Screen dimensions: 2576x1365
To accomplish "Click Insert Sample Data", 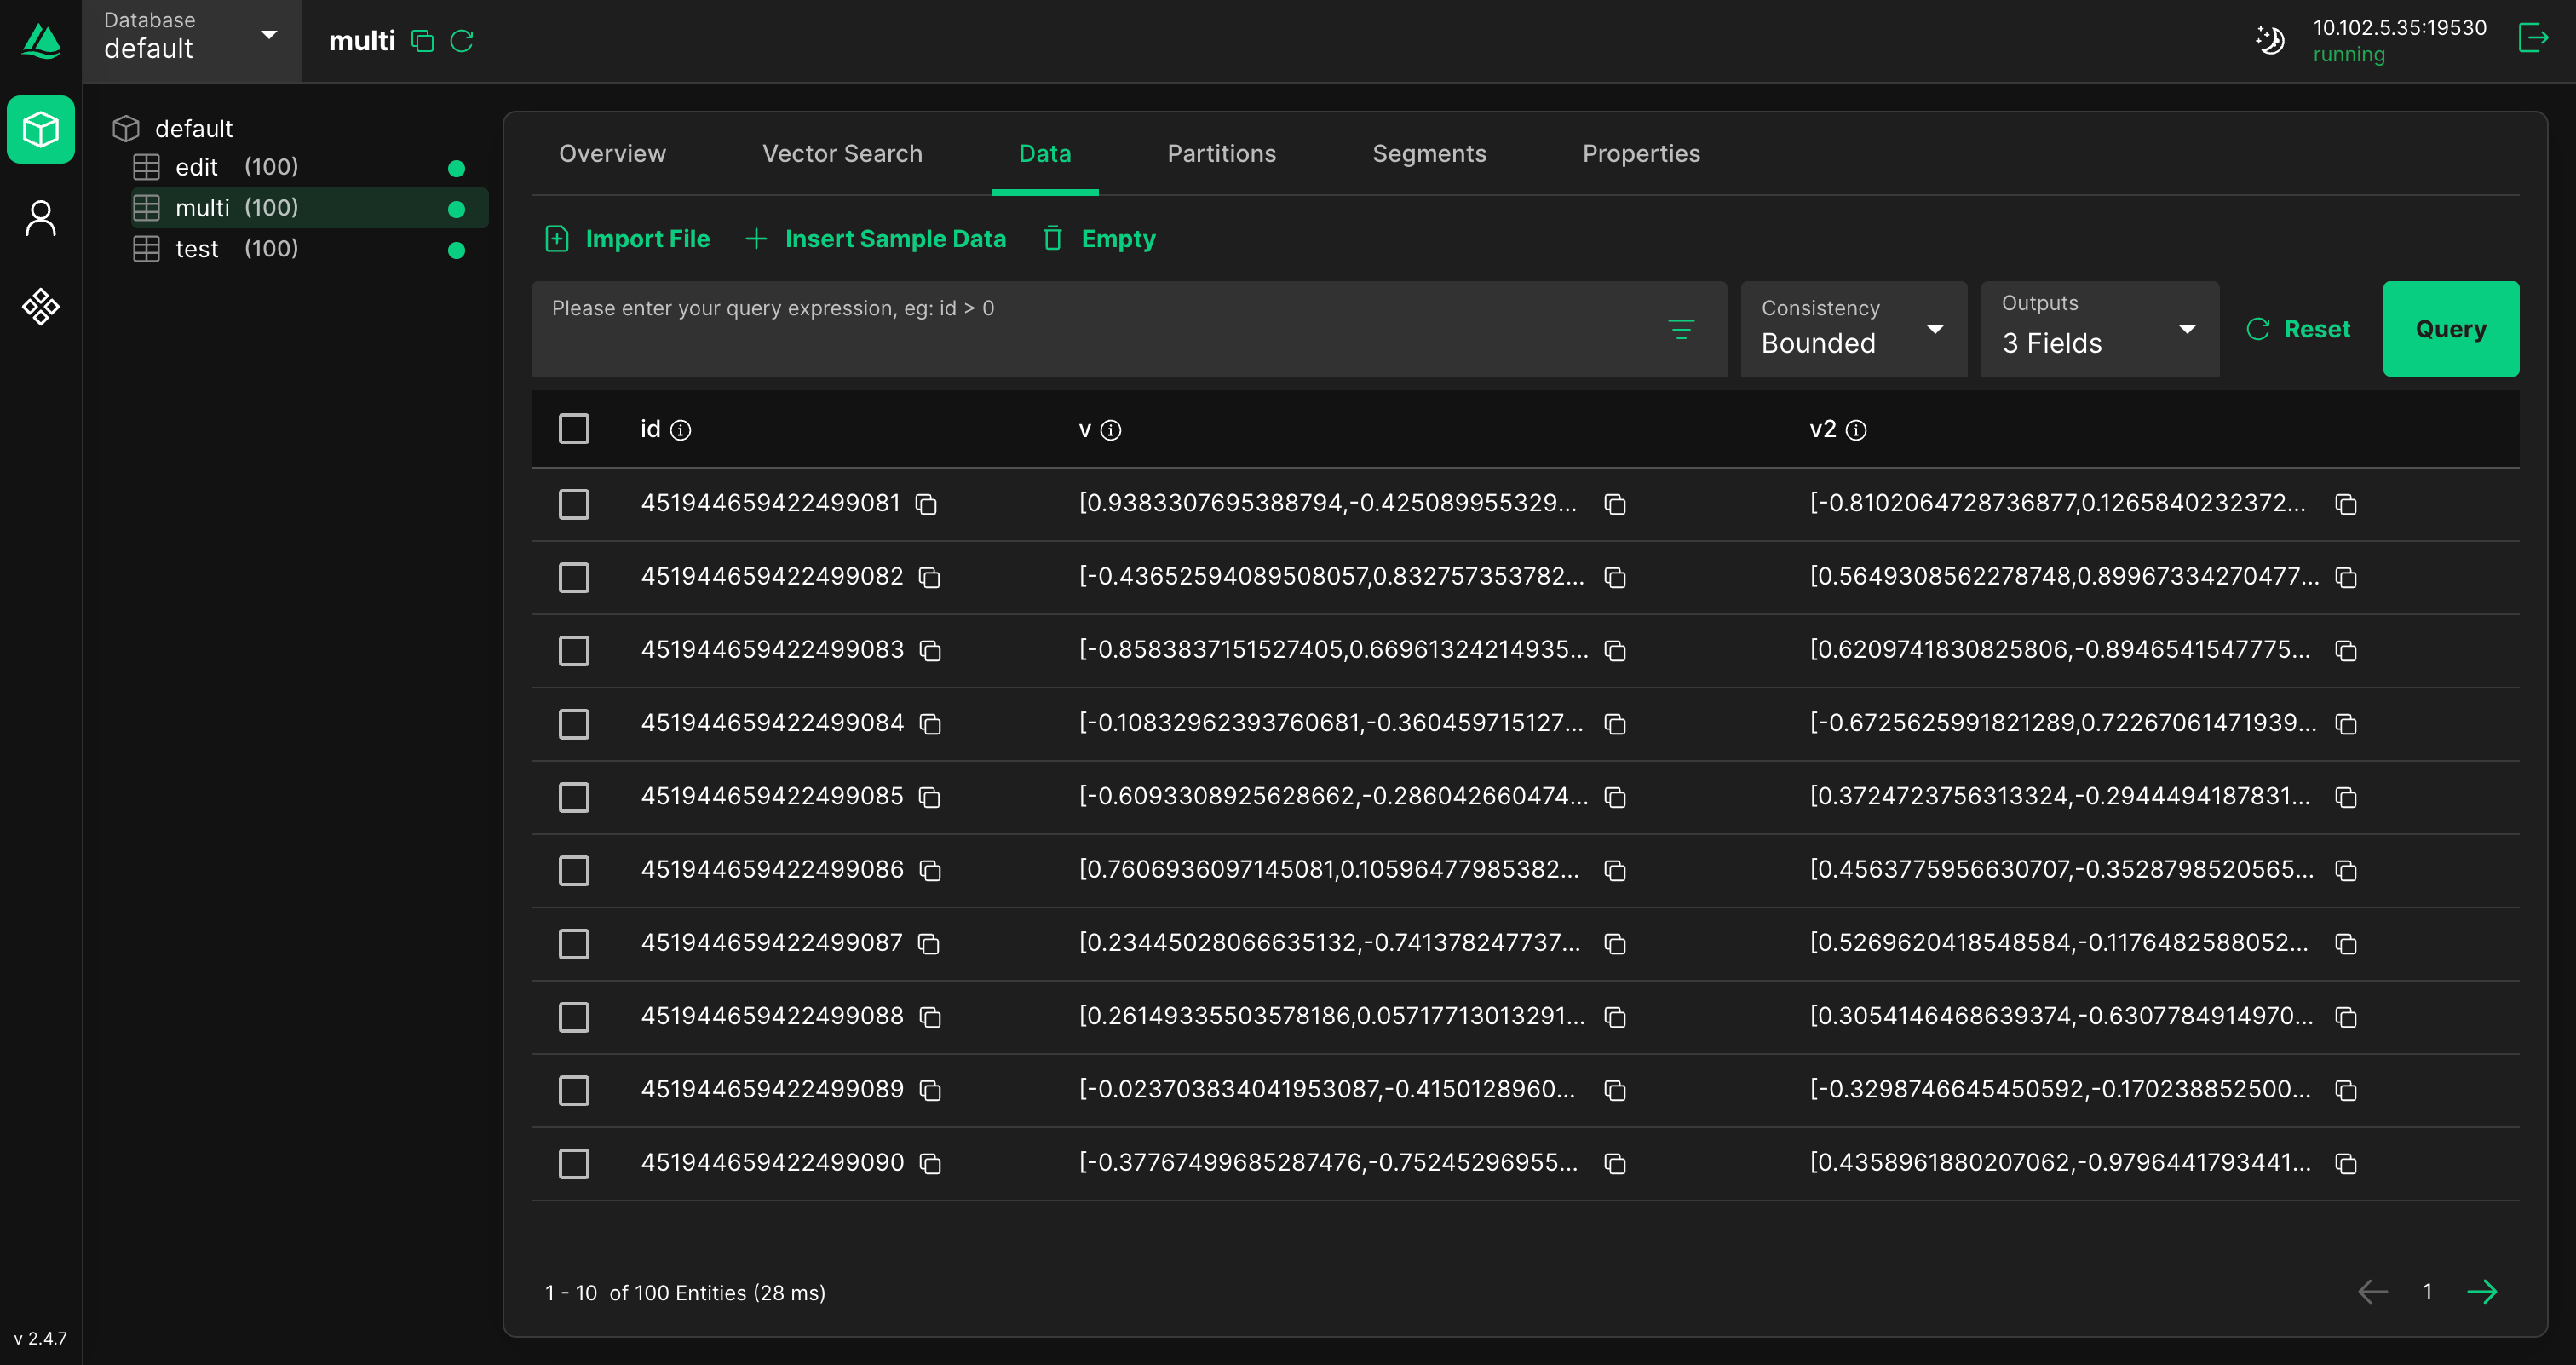I will [x=876, y=239].
